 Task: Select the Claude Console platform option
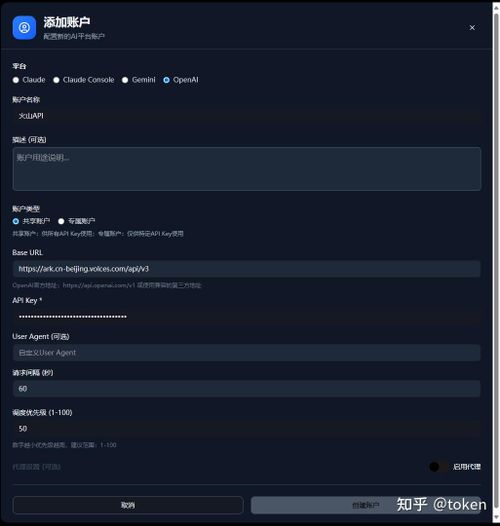pos(56,80)
